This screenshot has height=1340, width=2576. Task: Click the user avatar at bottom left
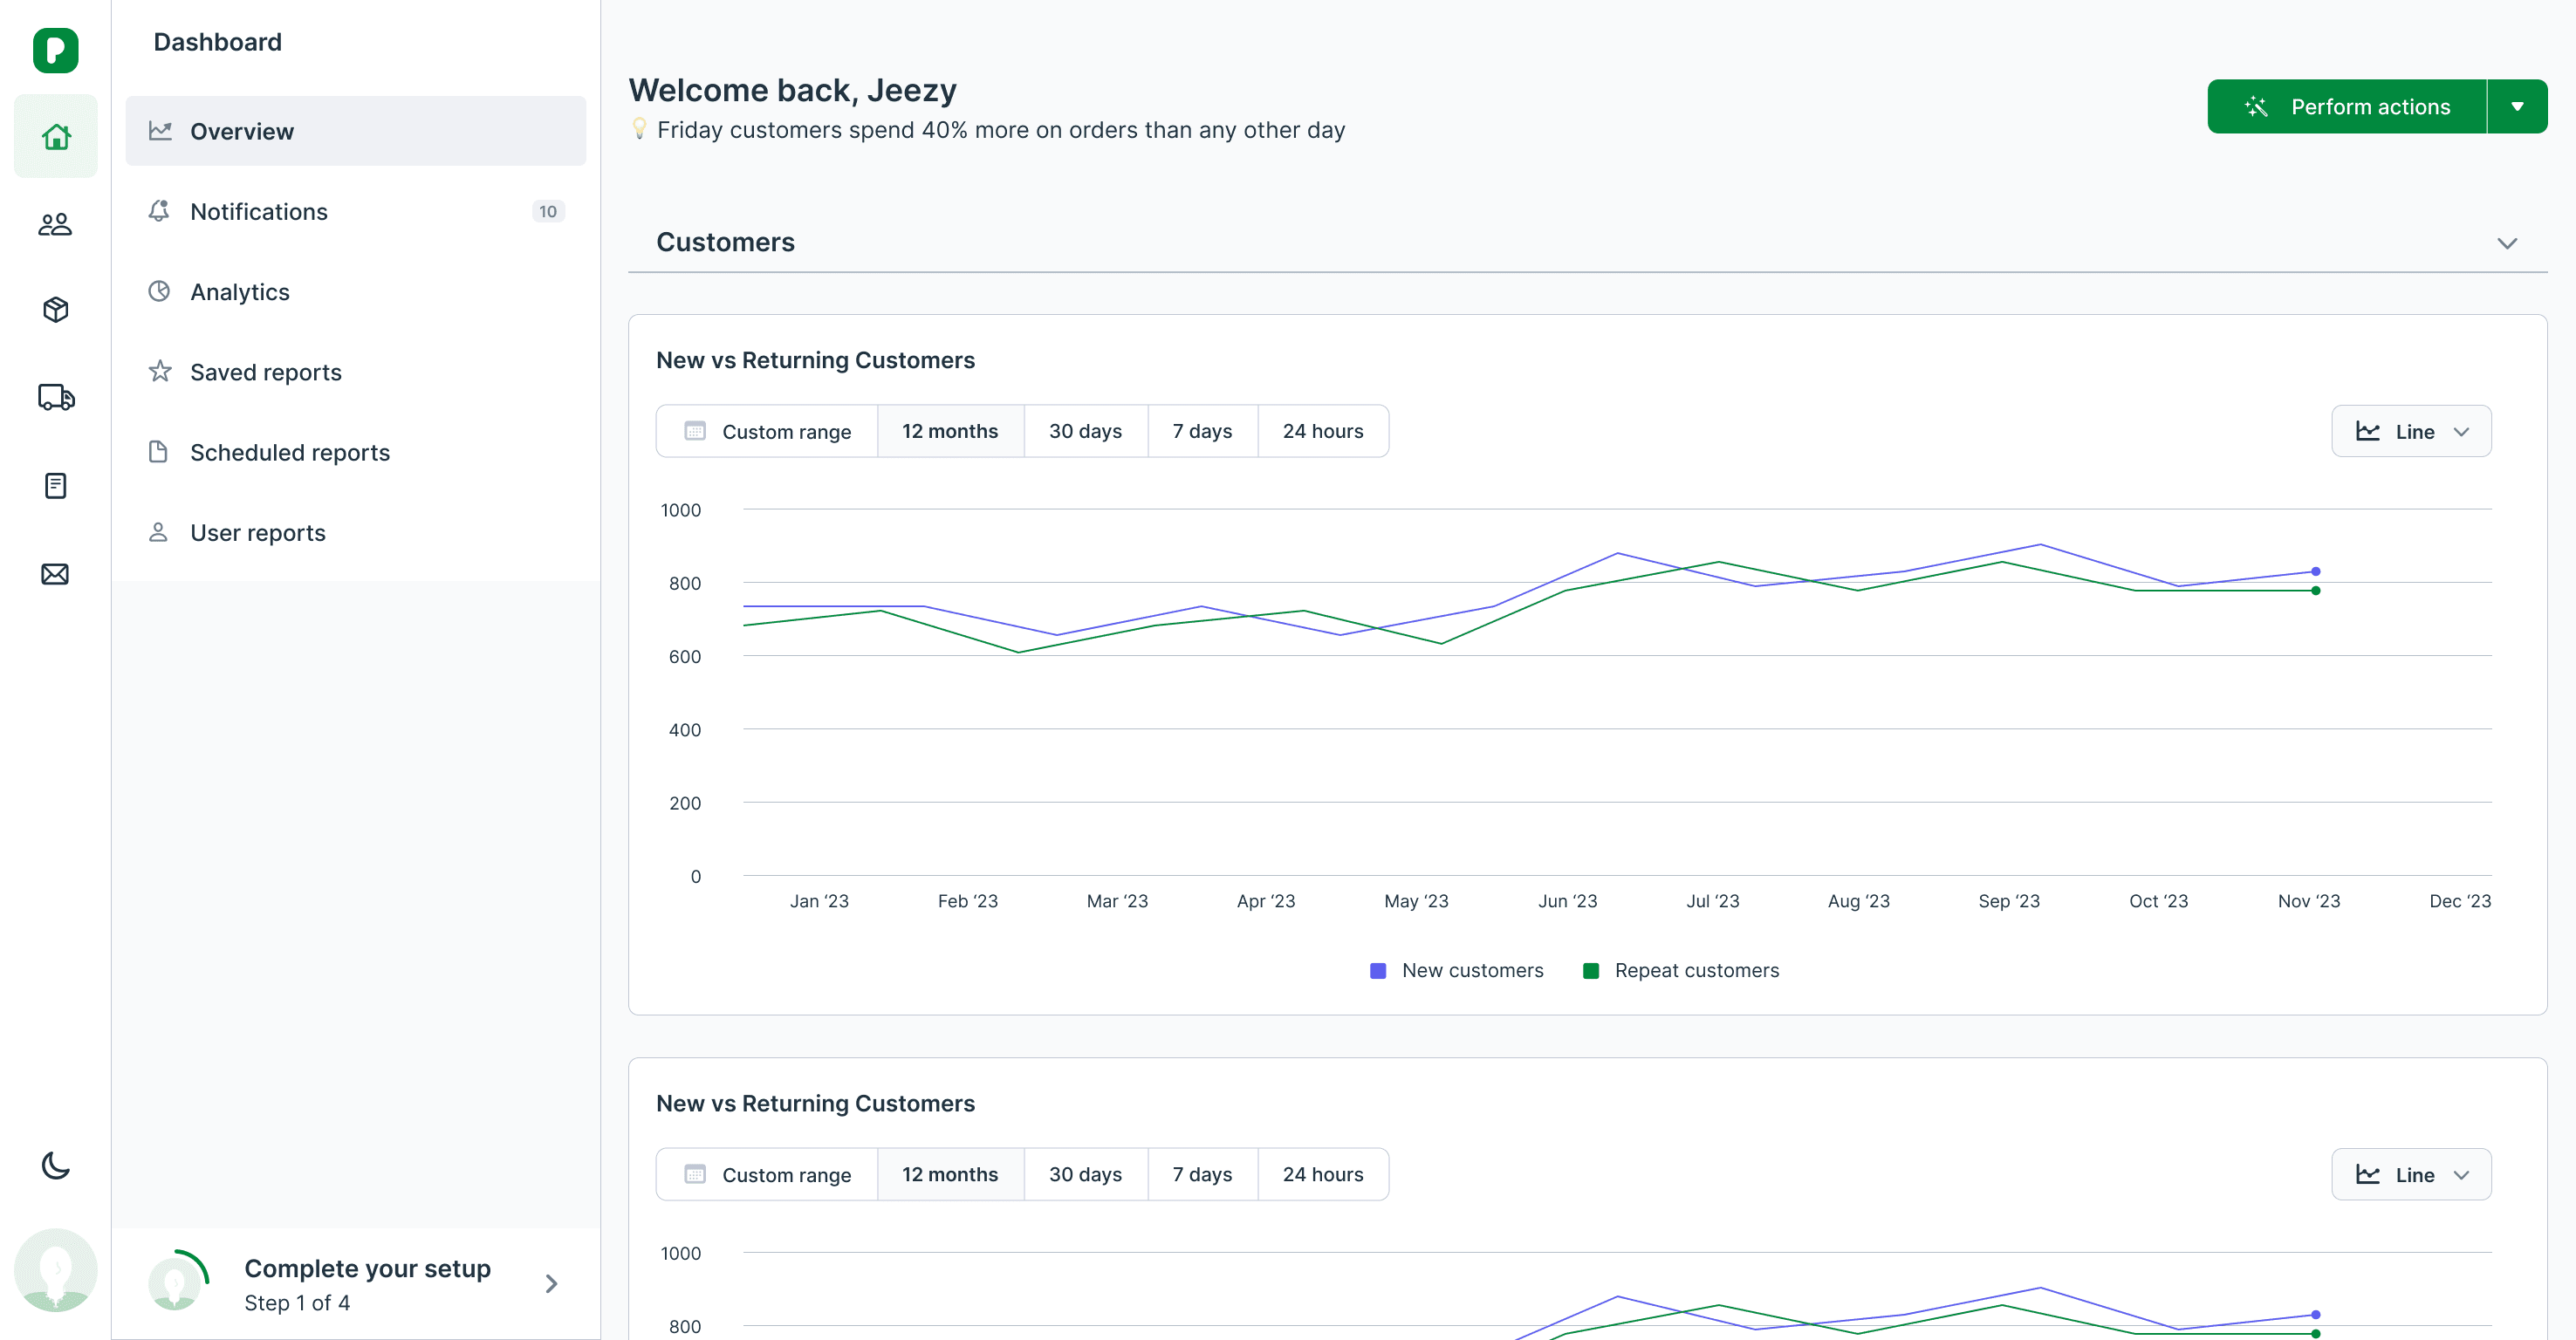coord(55,1270)
